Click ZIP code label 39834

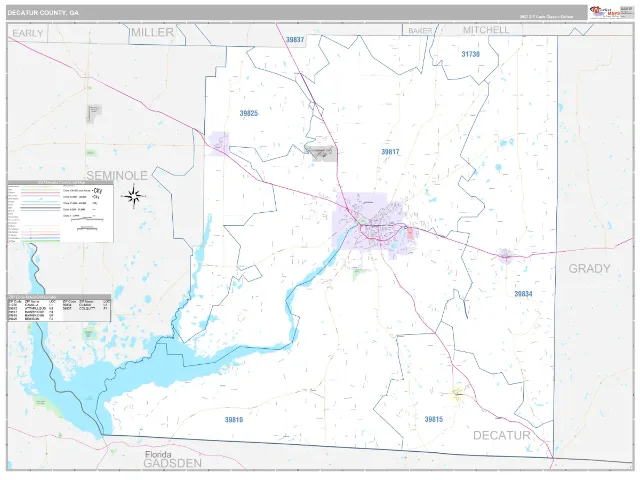pos(523,294)
